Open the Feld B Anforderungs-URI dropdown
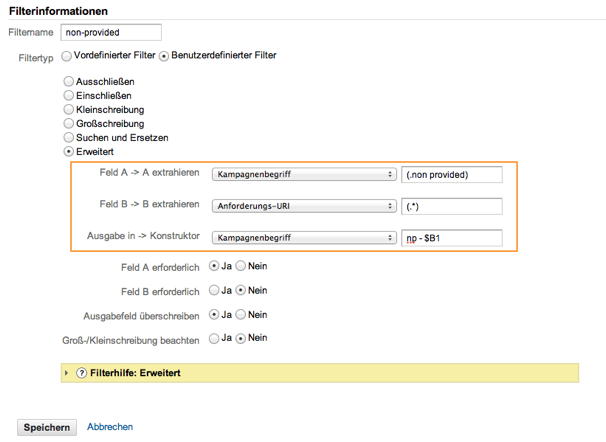 304,207
